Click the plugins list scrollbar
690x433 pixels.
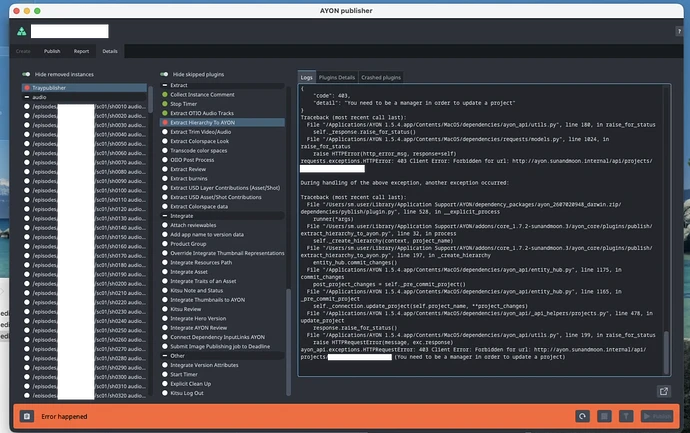coord(289,342)
